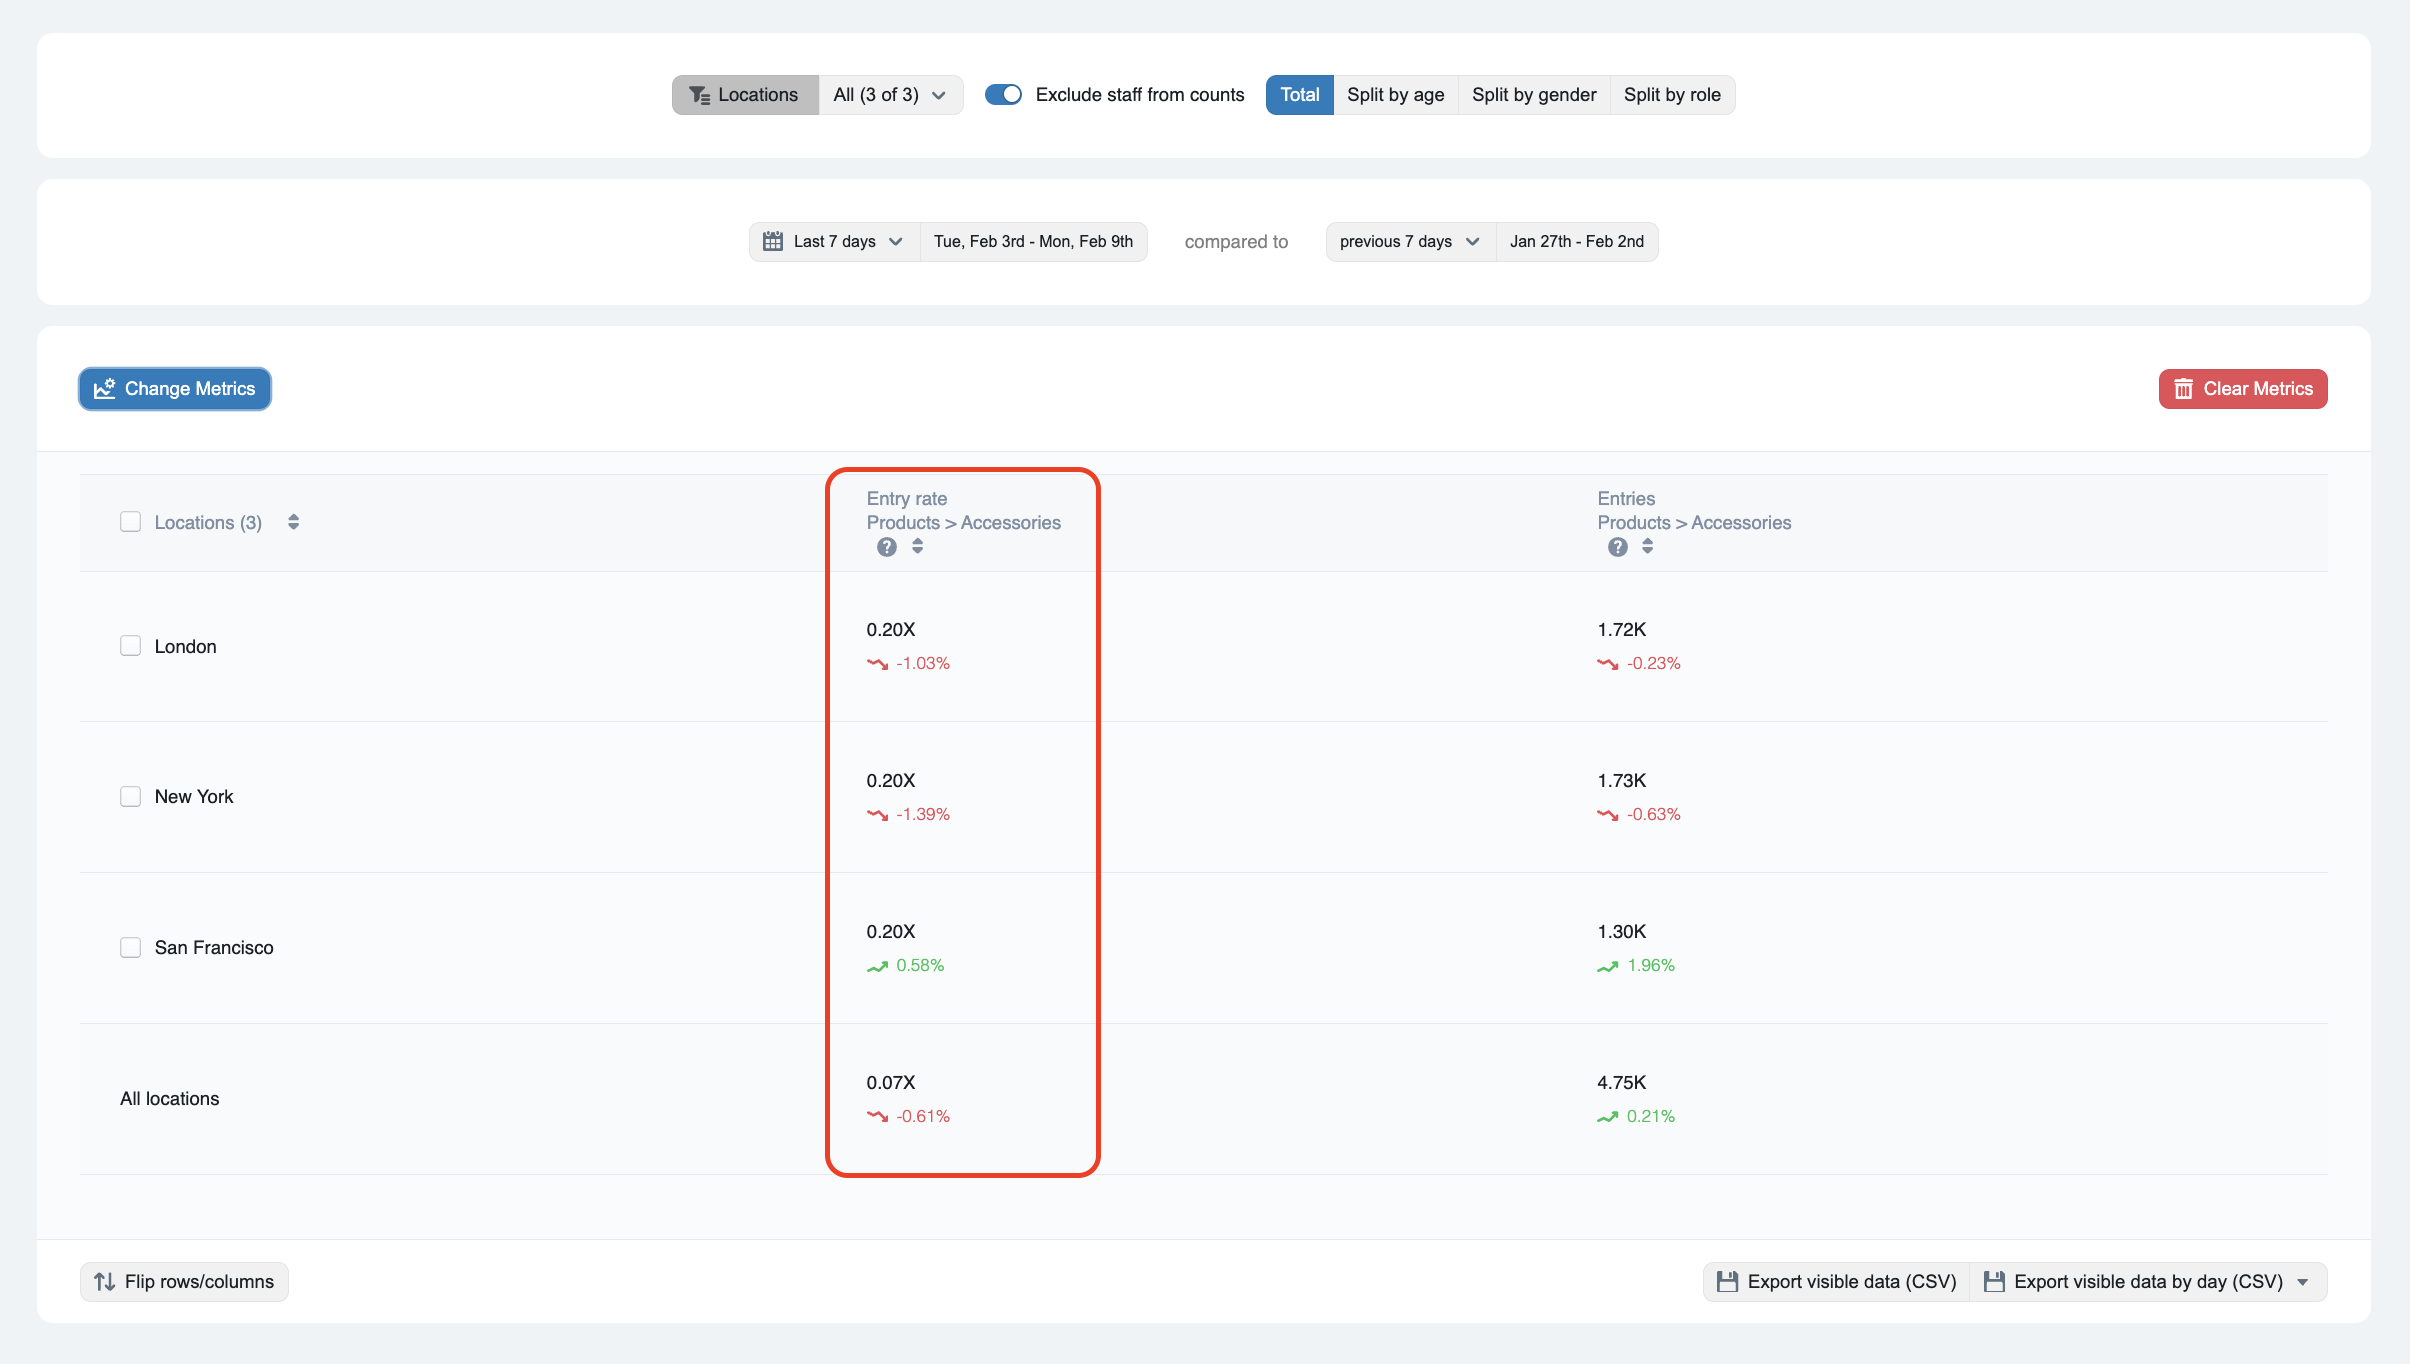Click the Change Metrics button
Screen dimensions: 2410x1364
point(175,389)
